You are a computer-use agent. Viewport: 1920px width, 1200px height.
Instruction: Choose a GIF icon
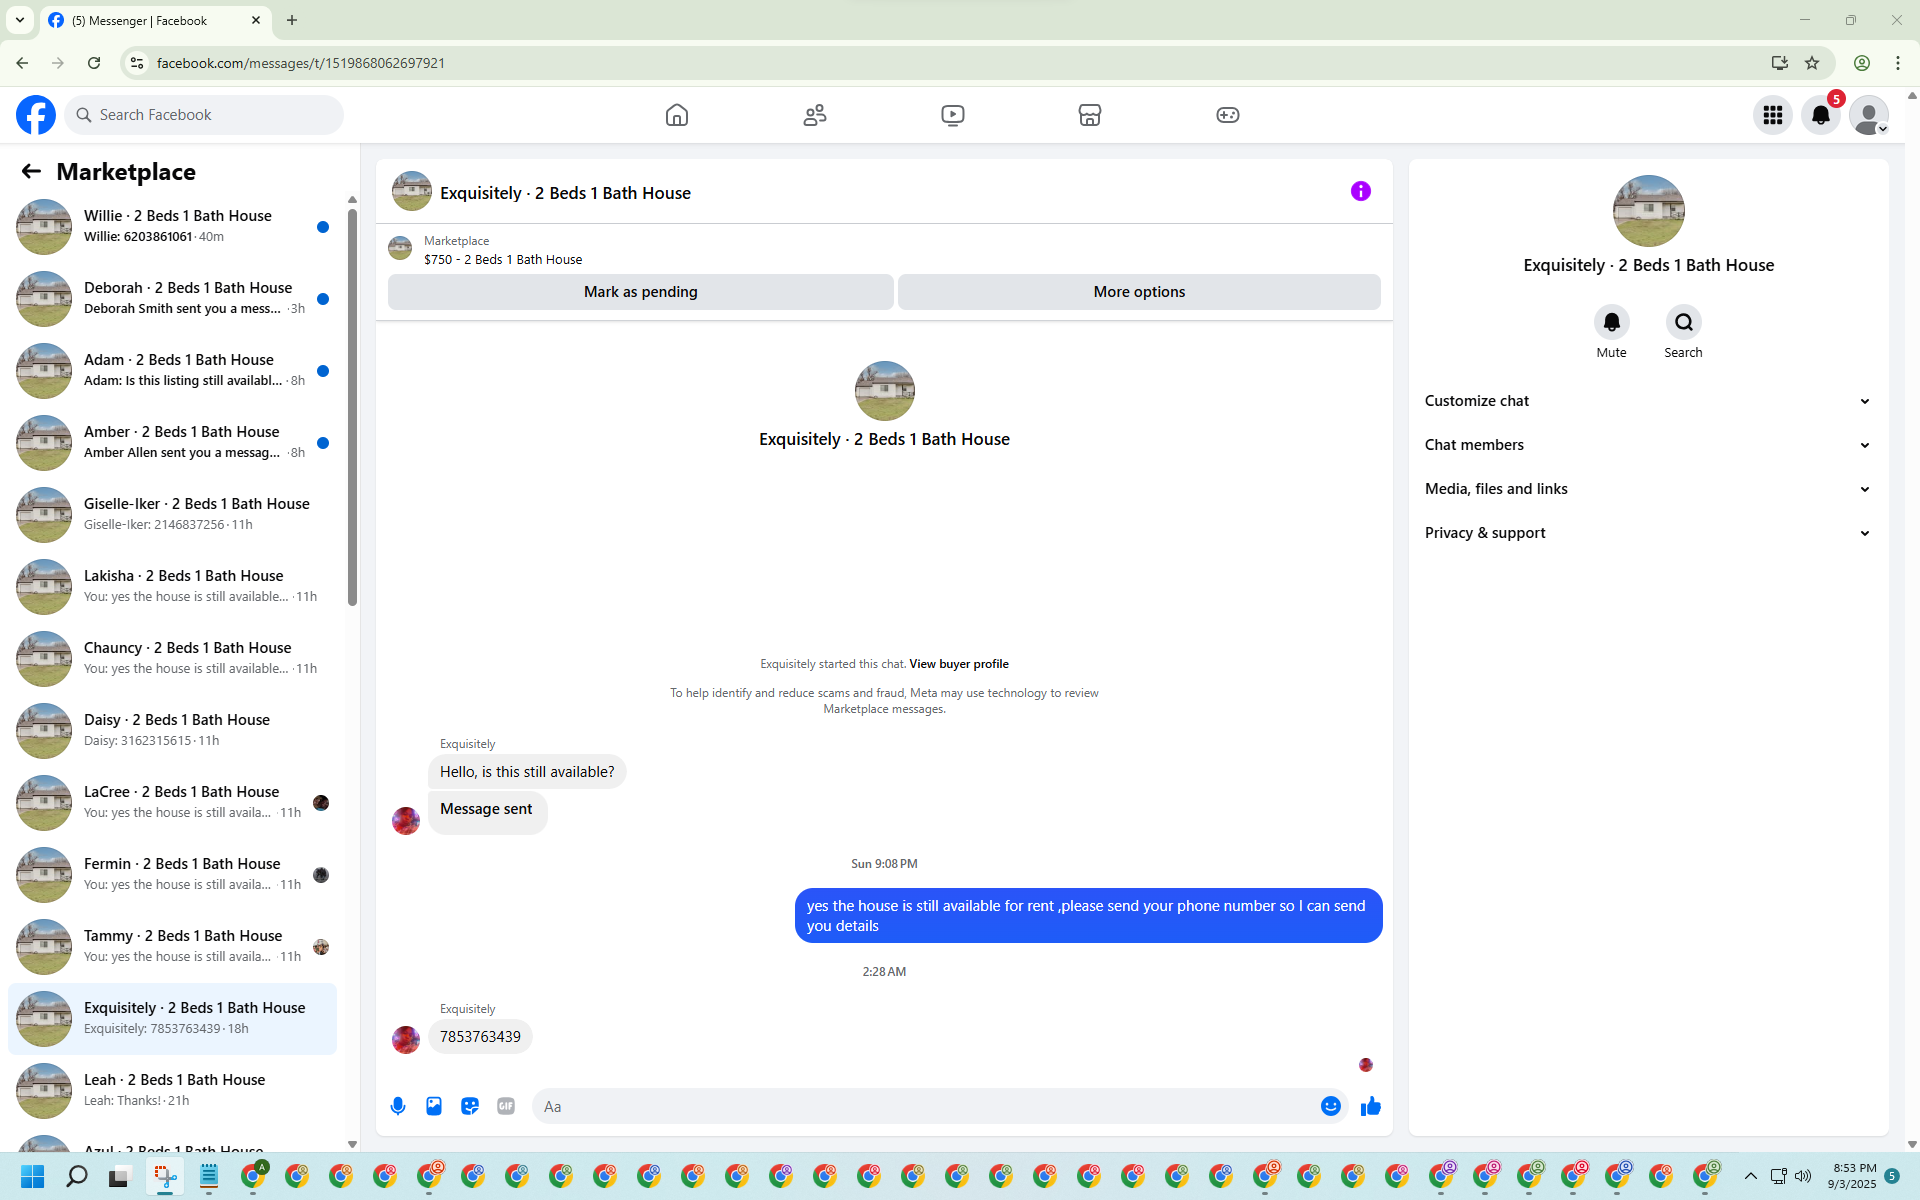tap(506, 1106)
